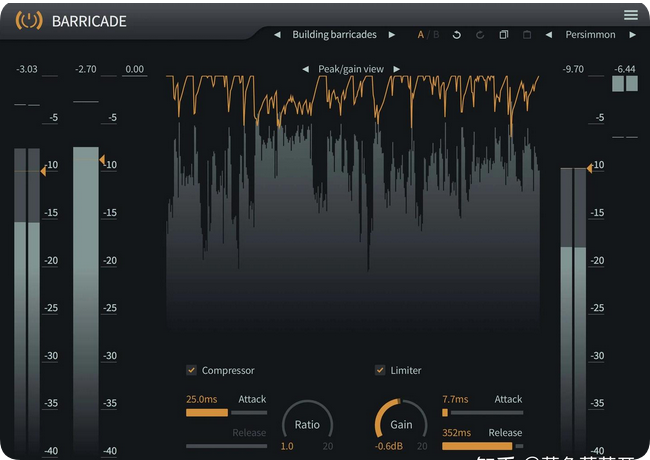650x460 pixels.
Task: Click the limiter Attack label
Action: coord(508,399)
